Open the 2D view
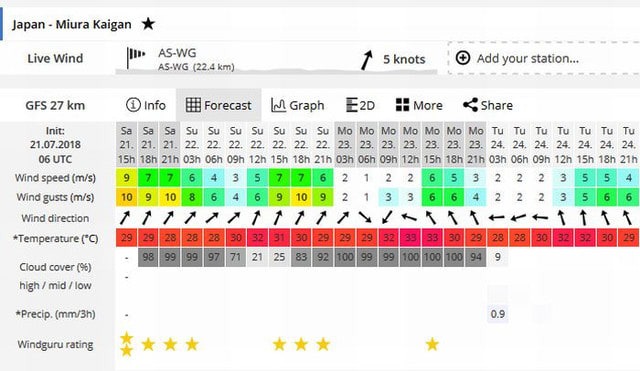This screenshot has height=371, width=640. point(360,105)
